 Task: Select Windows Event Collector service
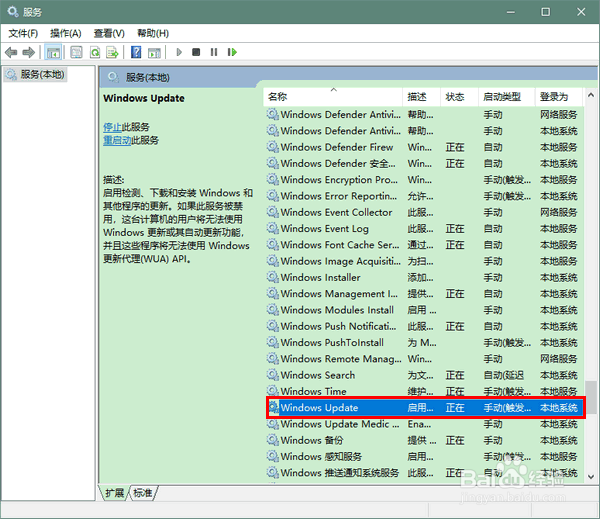coord(424,212)
